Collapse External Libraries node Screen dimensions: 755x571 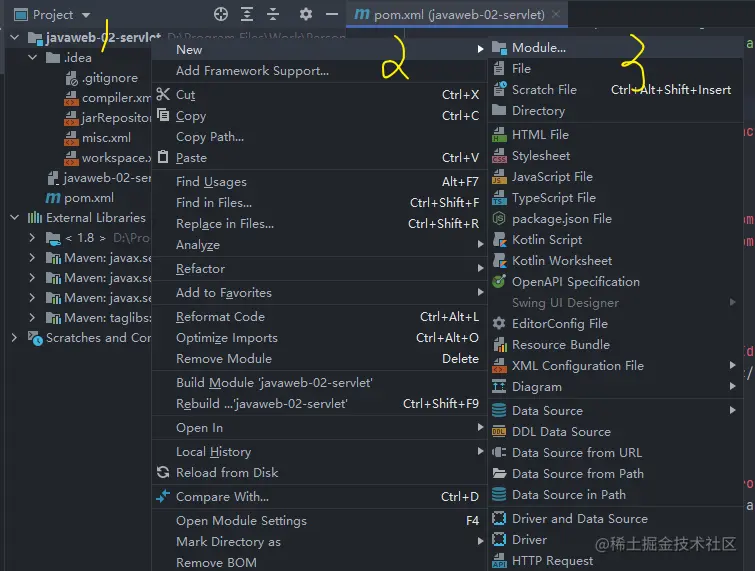click(x=15, y=218)
